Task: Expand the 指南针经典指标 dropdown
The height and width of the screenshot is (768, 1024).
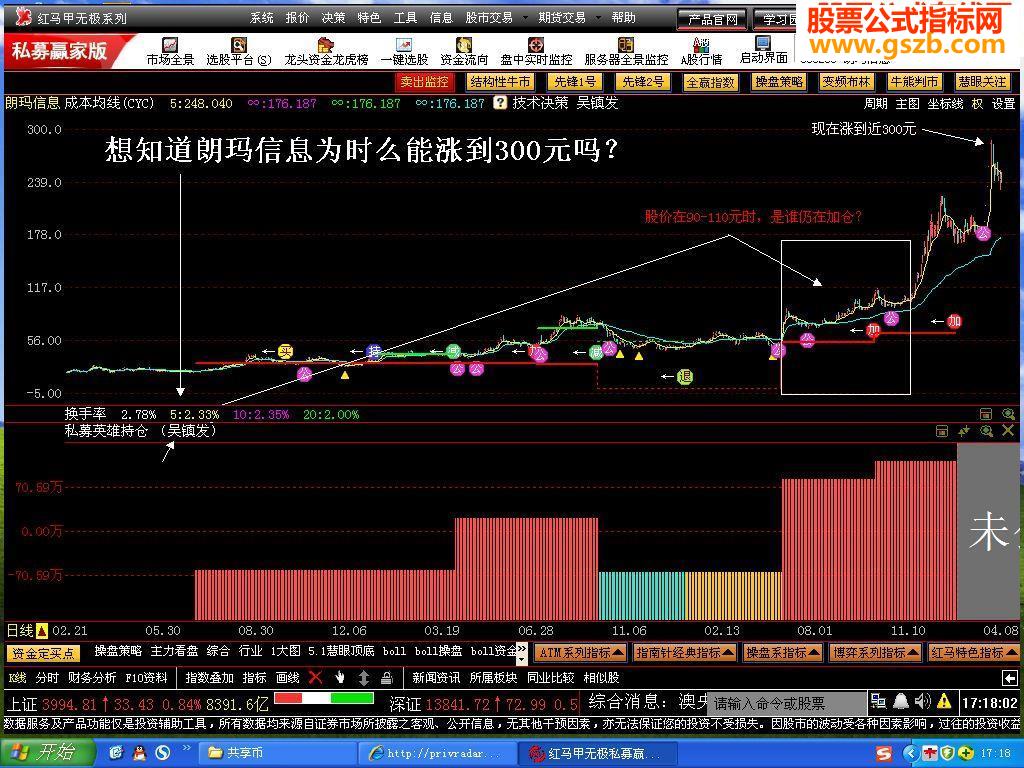Action: [x=685, y=652]
